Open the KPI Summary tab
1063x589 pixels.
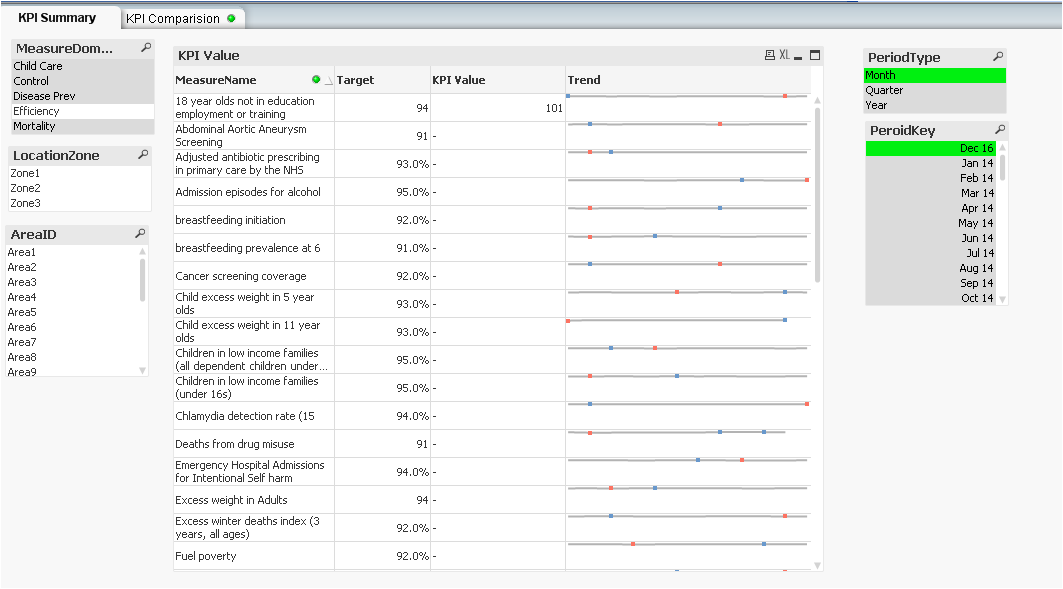[x=57, y=18]
